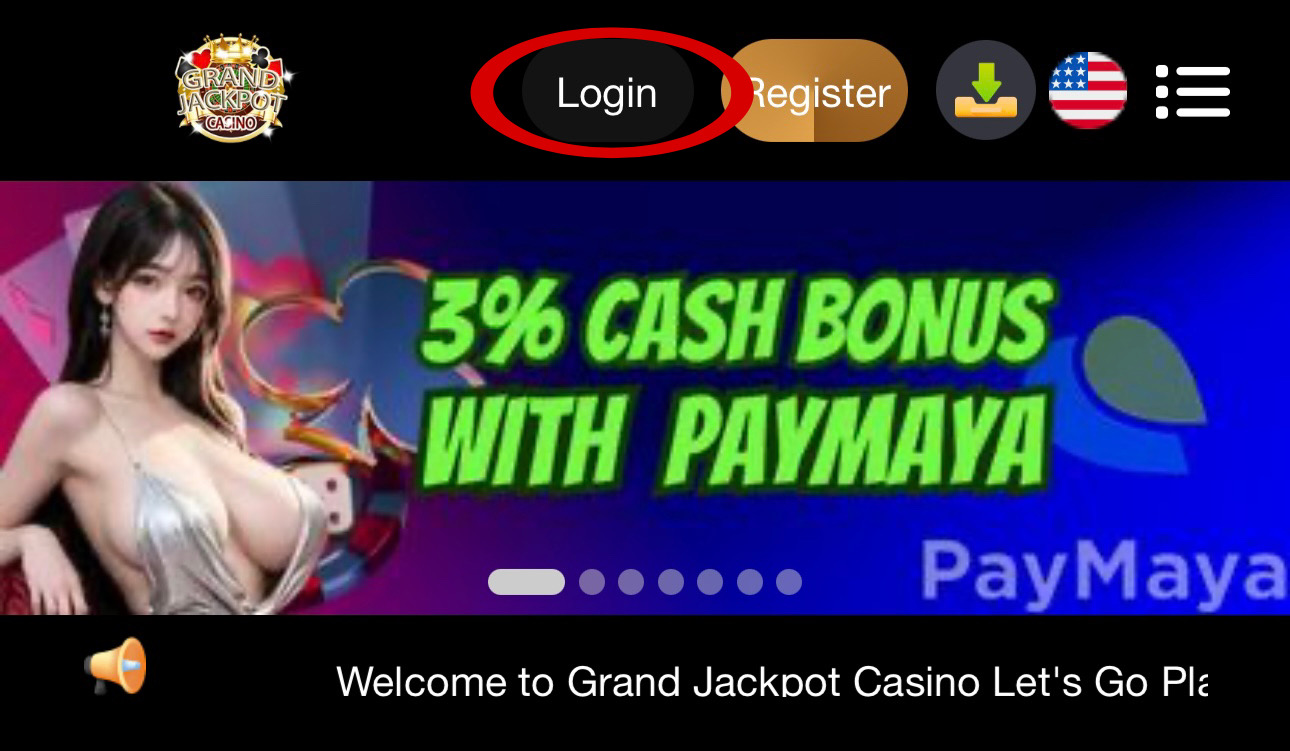Select the active pill-shaped carousel indicator

(x=526, y=582)
